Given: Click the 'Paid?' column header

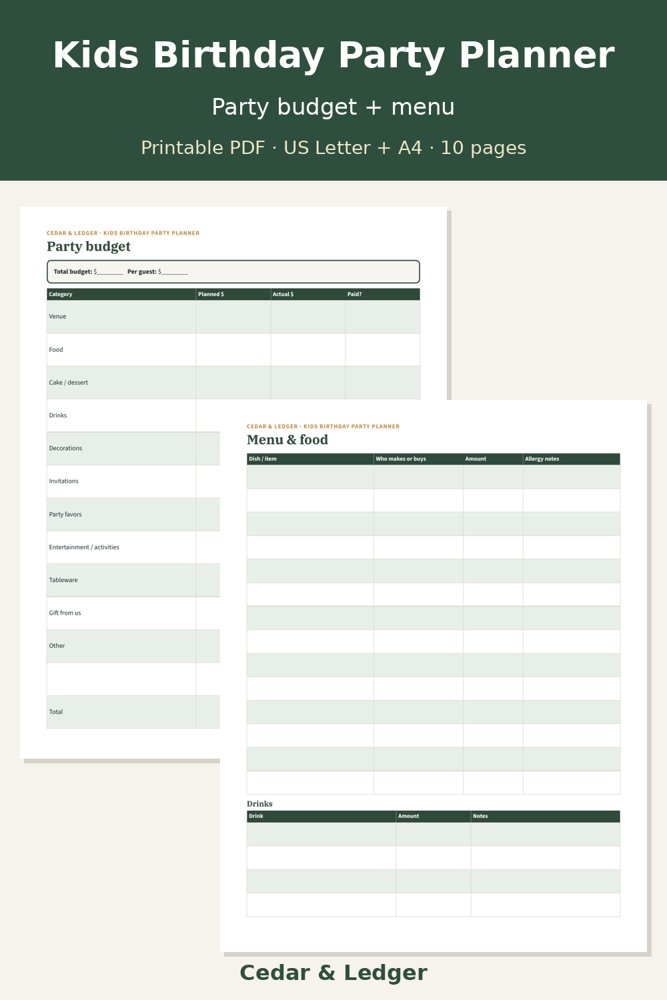Looking at the screenshot, I should click(x=383, y=294).
